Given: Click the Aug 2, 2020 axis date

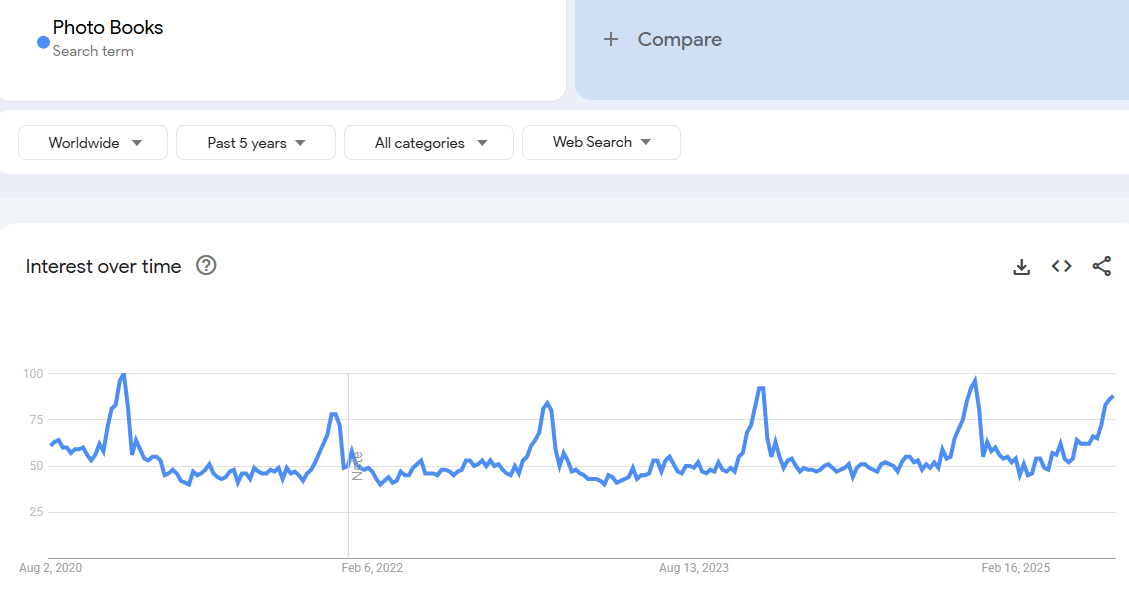Looking at the screenshot, I should click(x=50, y=568).
